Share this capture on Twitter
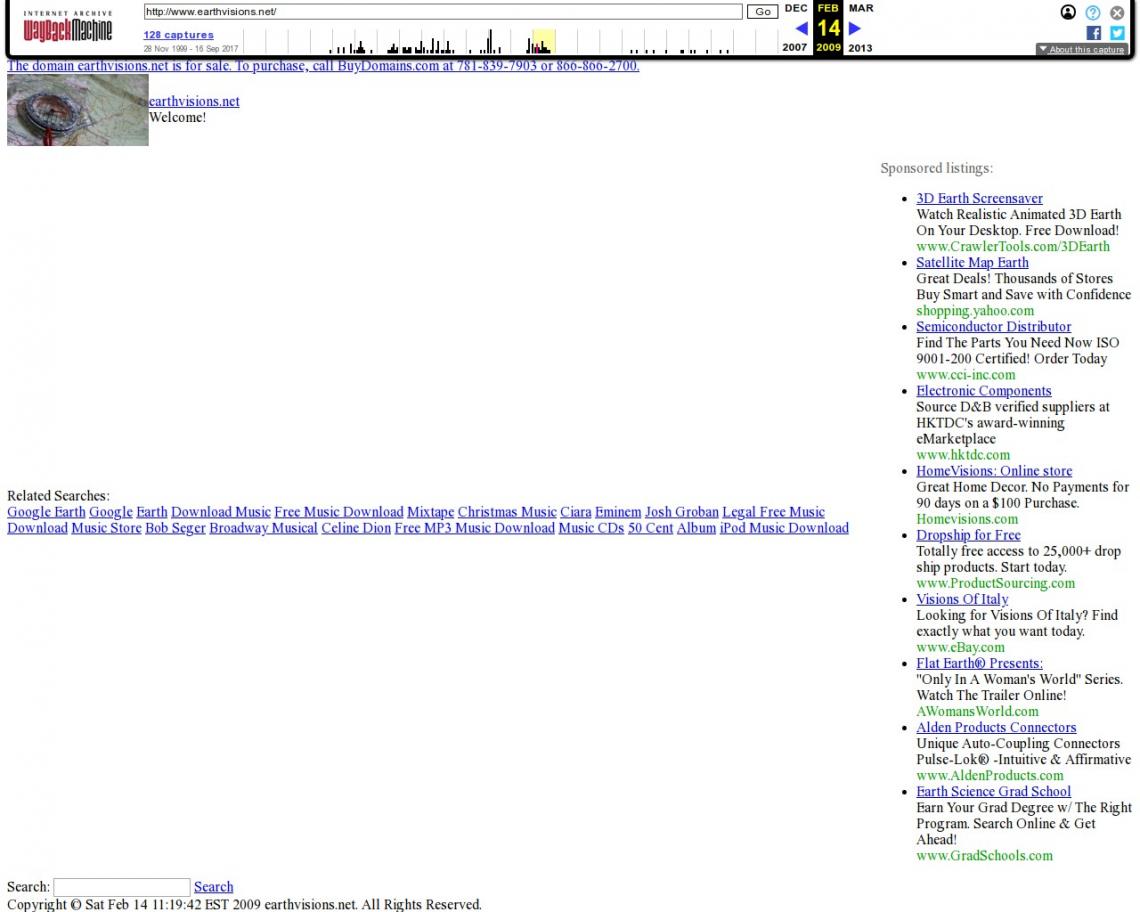Screen dimensions: 1140x912 [1117, 33]
